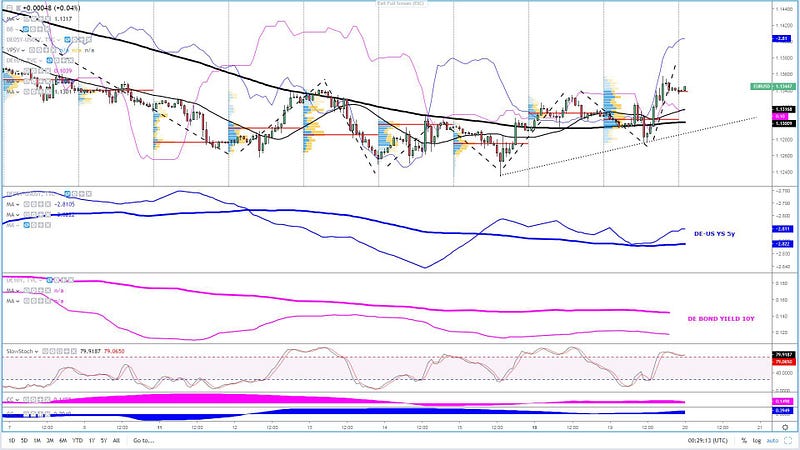
Task: Open MA 1.1301 legend dropdown arrow
Action: 17,92
